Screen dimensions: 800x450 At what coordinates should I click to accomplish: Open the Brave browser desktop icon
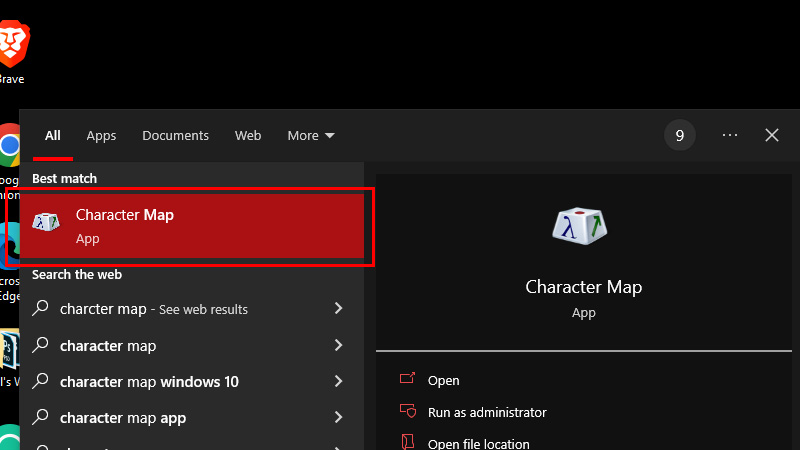(x=14, y=44)
